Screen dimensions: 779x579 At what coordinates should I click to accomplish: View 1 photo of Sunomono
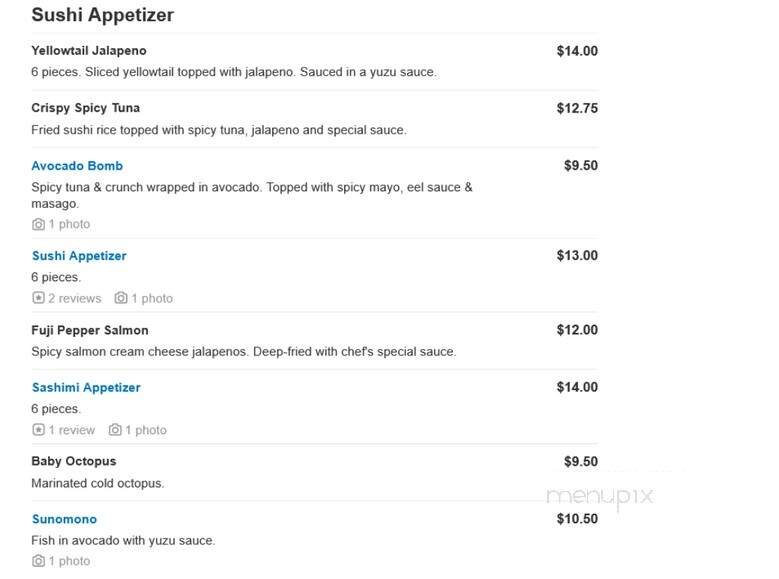click(69, 561)
